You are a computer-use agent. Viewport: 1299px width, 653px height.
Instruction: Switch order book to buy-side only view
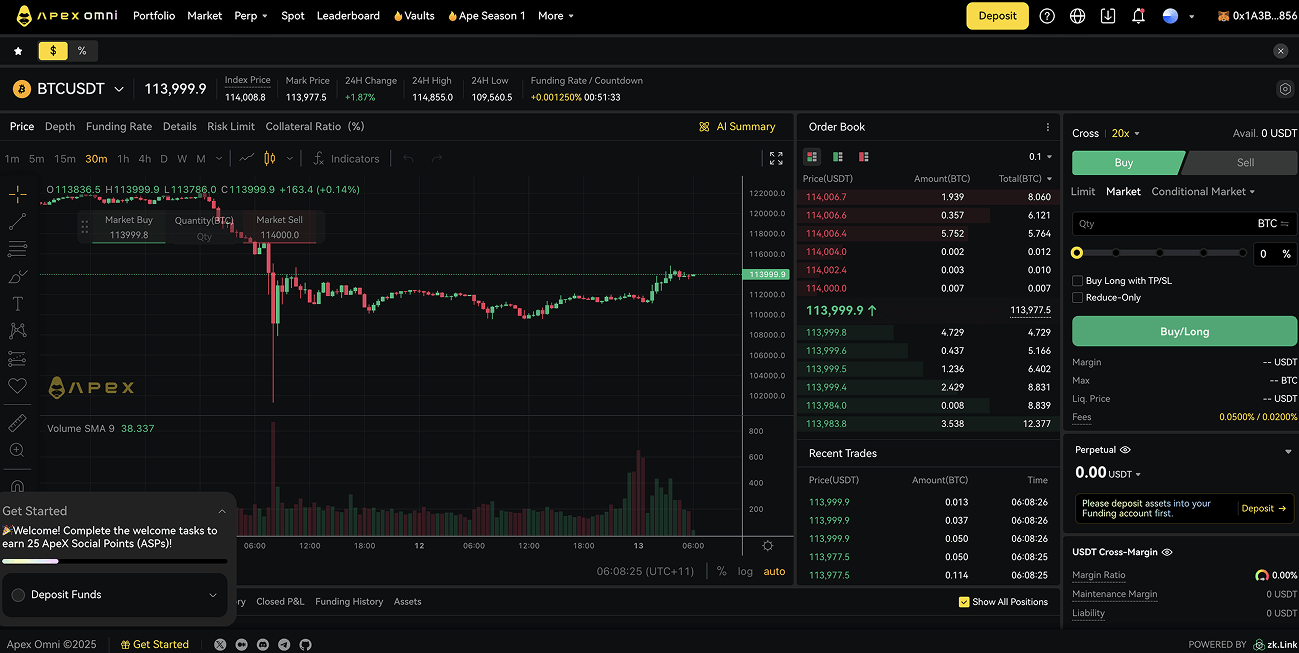[x=837, y=157]
